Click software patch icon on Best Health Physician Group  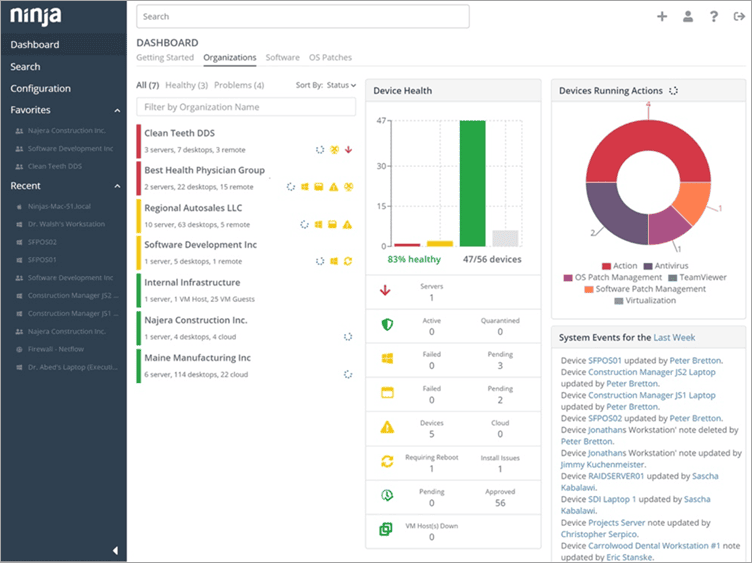(x=319, y=187)
